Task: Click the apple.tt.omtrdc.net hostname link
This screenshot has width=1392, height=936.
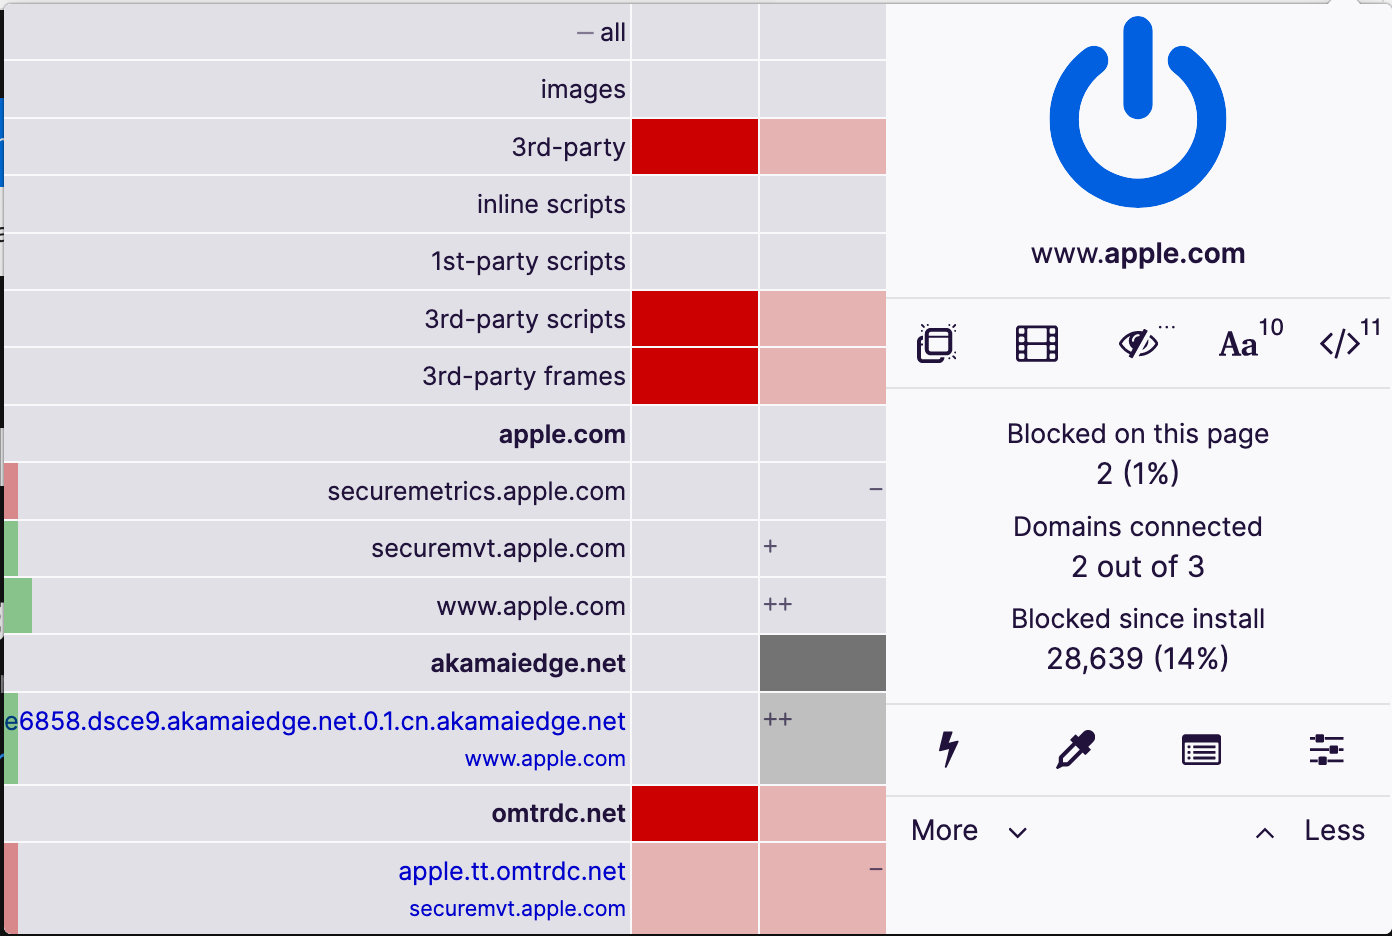Action: (512, 871)
